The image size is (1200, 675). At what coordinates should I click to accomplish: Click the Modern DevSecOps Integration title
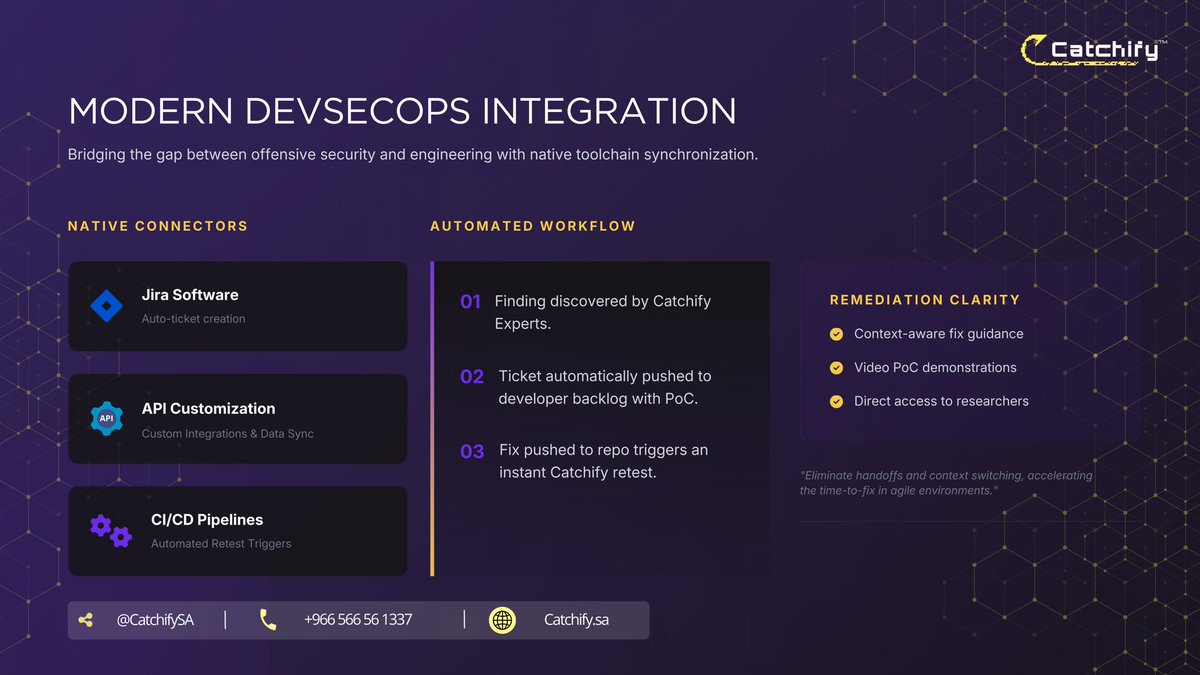pyautogui.click(x=402, y=111)
